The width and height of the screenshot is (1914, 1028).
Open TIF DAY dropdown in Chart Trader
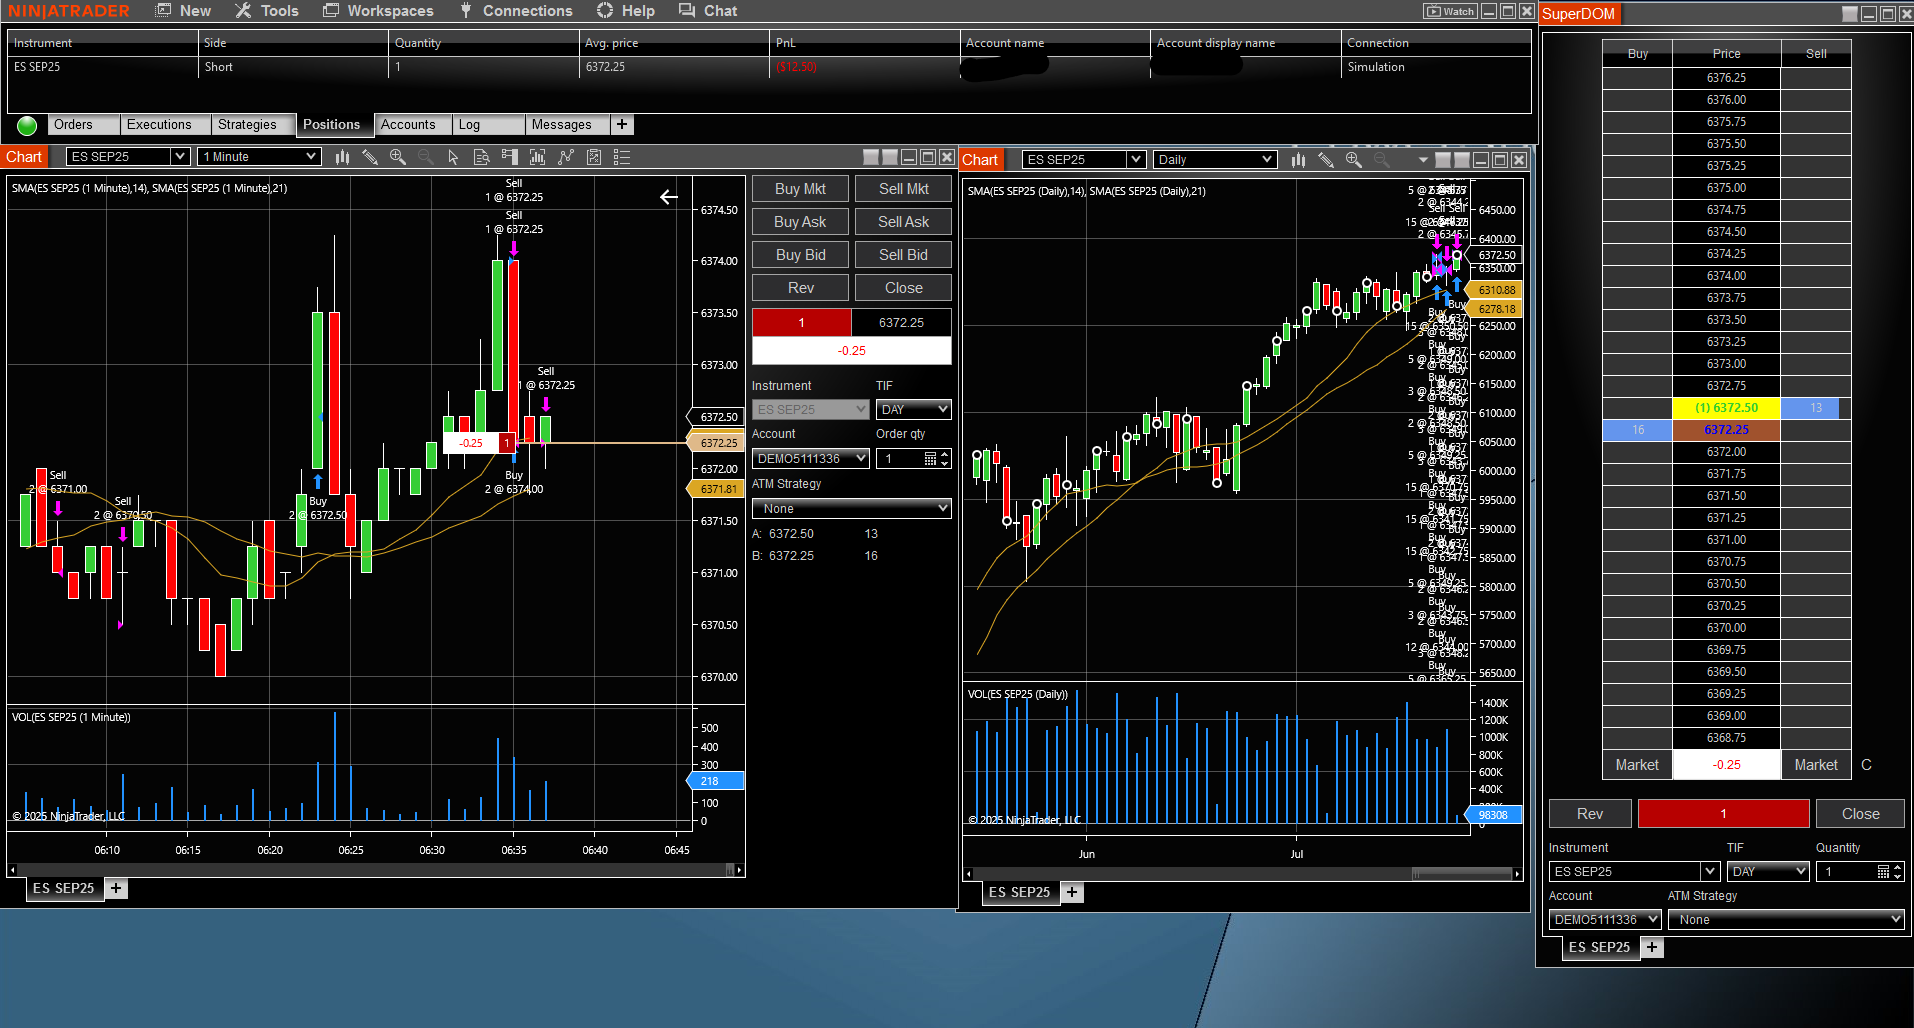pos(914,410)
